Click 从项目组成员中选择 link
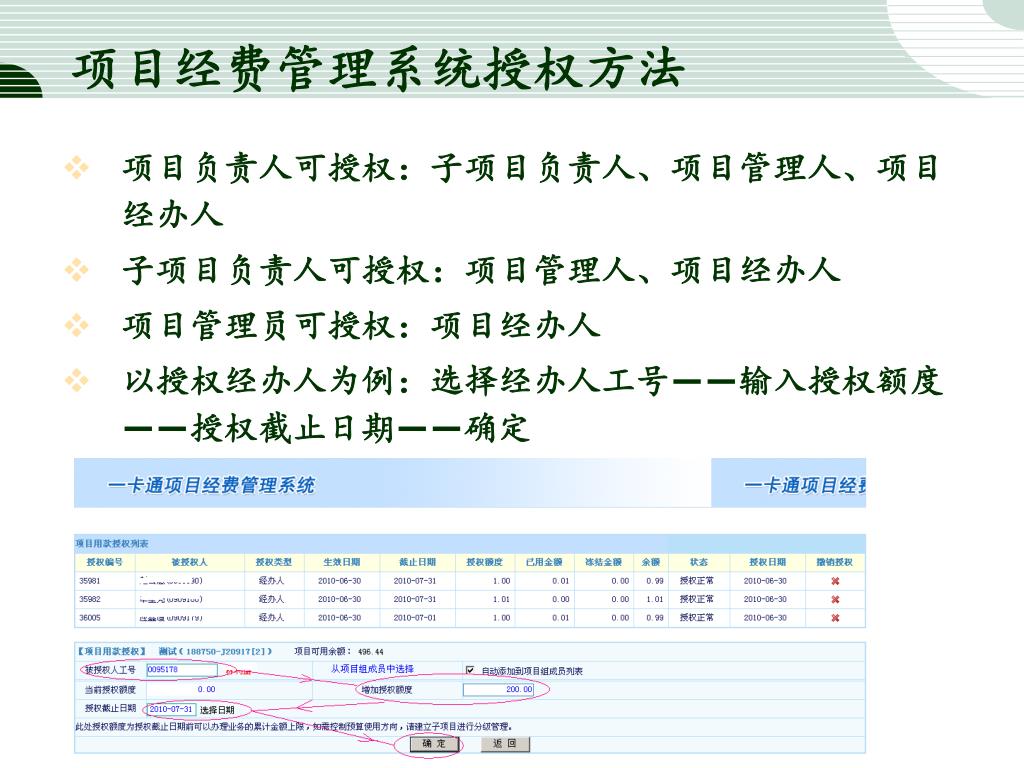Screen dimensions: 1024x768 (x=372, y=669)
